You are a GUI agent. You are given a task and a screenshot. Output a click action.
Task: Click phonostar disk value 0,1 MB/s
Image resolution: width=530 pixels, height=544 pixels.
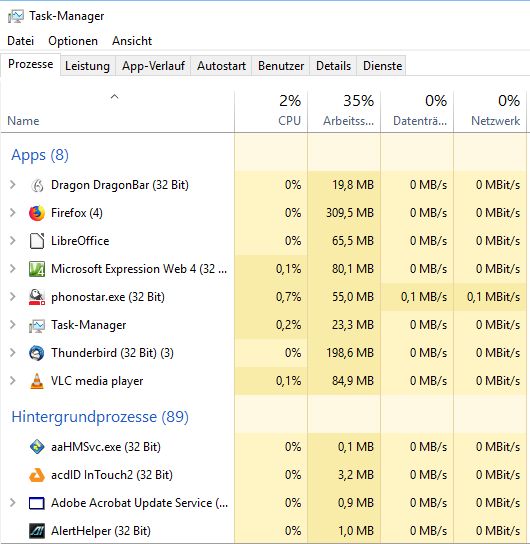click(424, 297)
